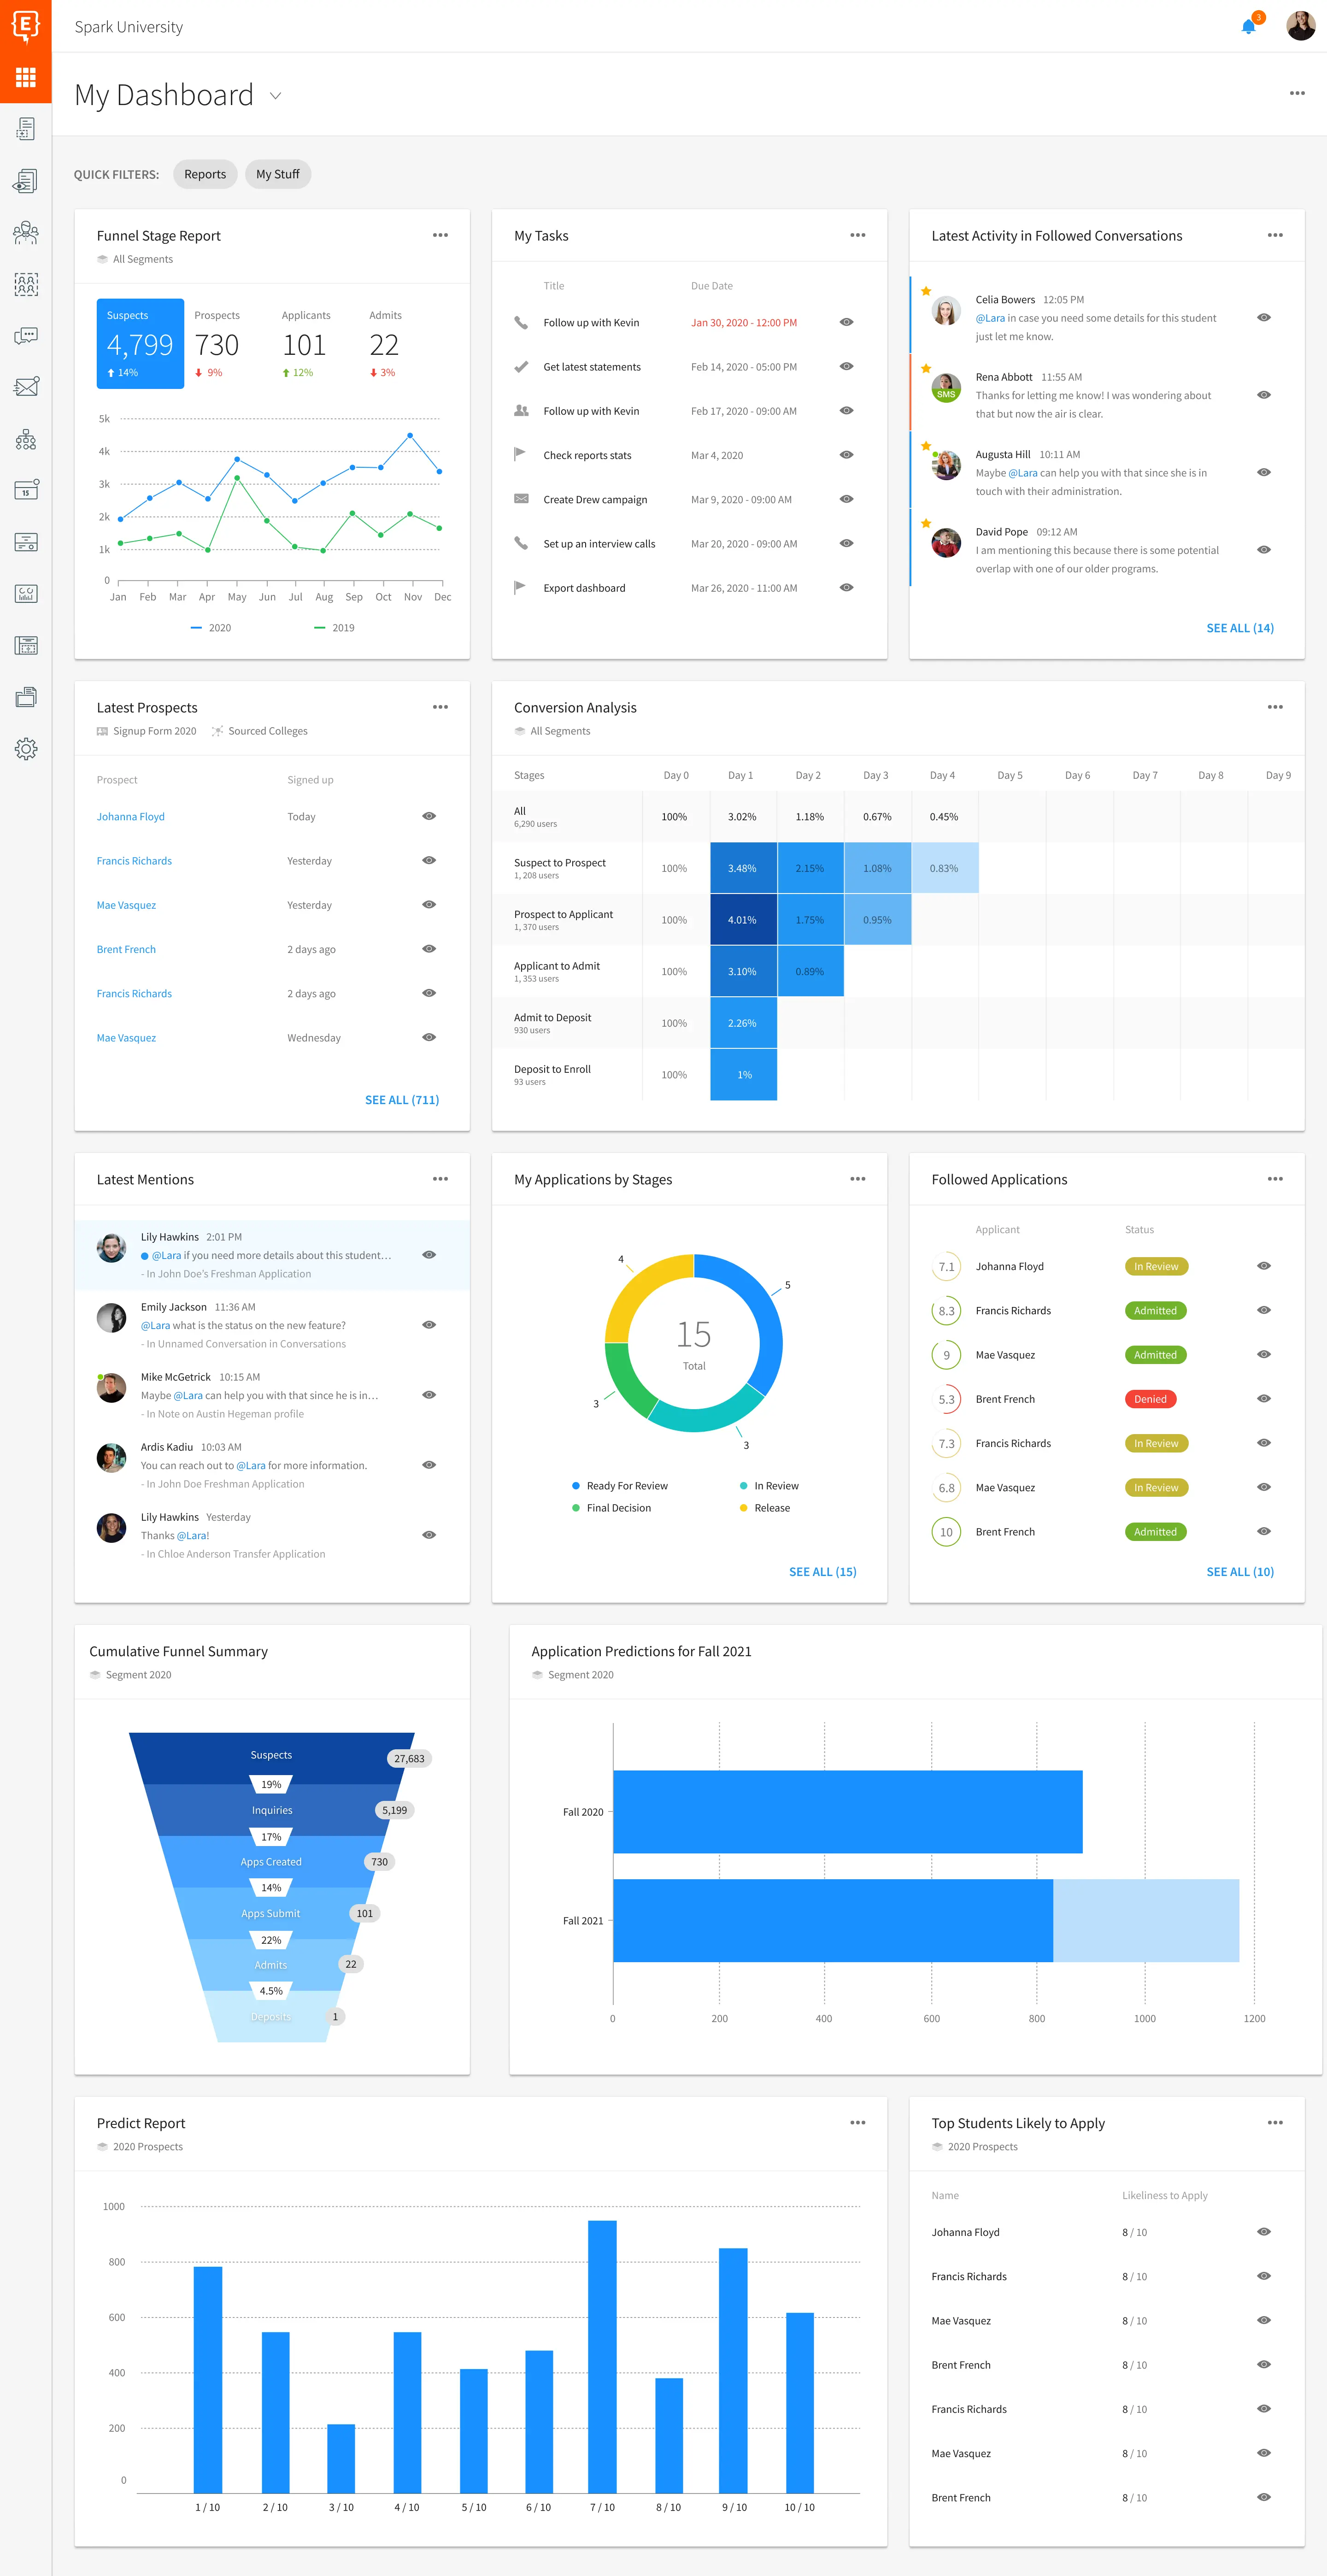Open the dashboard grid icon in sidebar
This screenshot has height=2576, width=1327.
26,77
